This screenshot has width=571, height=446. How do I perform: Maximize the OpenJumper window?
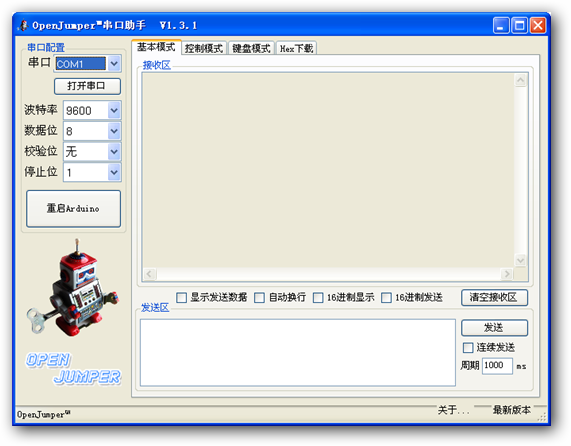[x=519, y=25]
